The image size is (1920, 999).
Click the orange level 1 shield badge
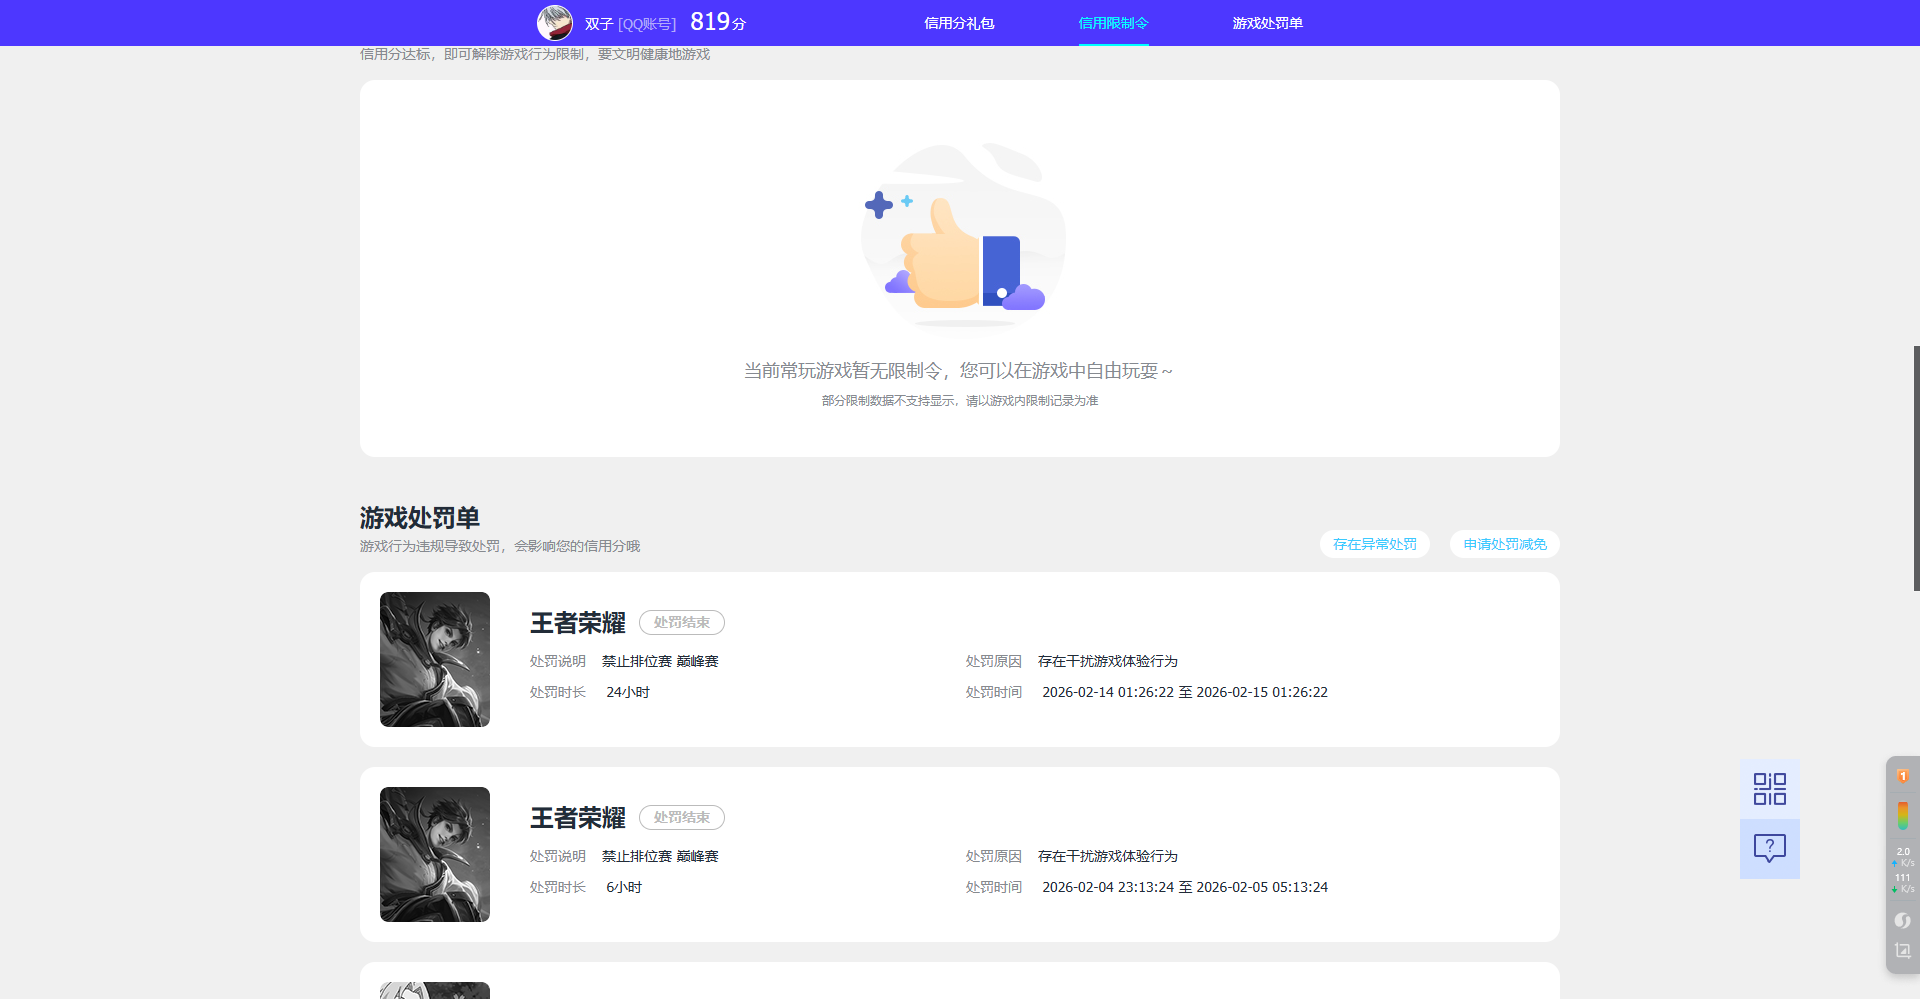pyautogui.click(x=1903, y=776)
